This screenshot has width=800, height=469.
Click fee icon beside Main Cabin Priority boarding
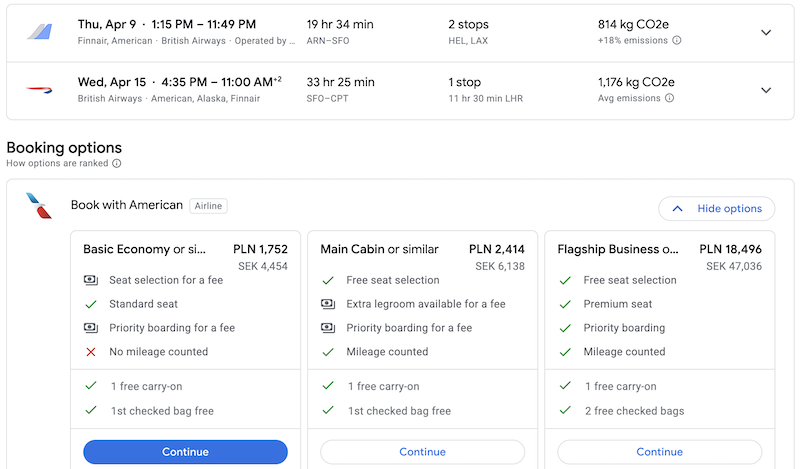[328, 328]
